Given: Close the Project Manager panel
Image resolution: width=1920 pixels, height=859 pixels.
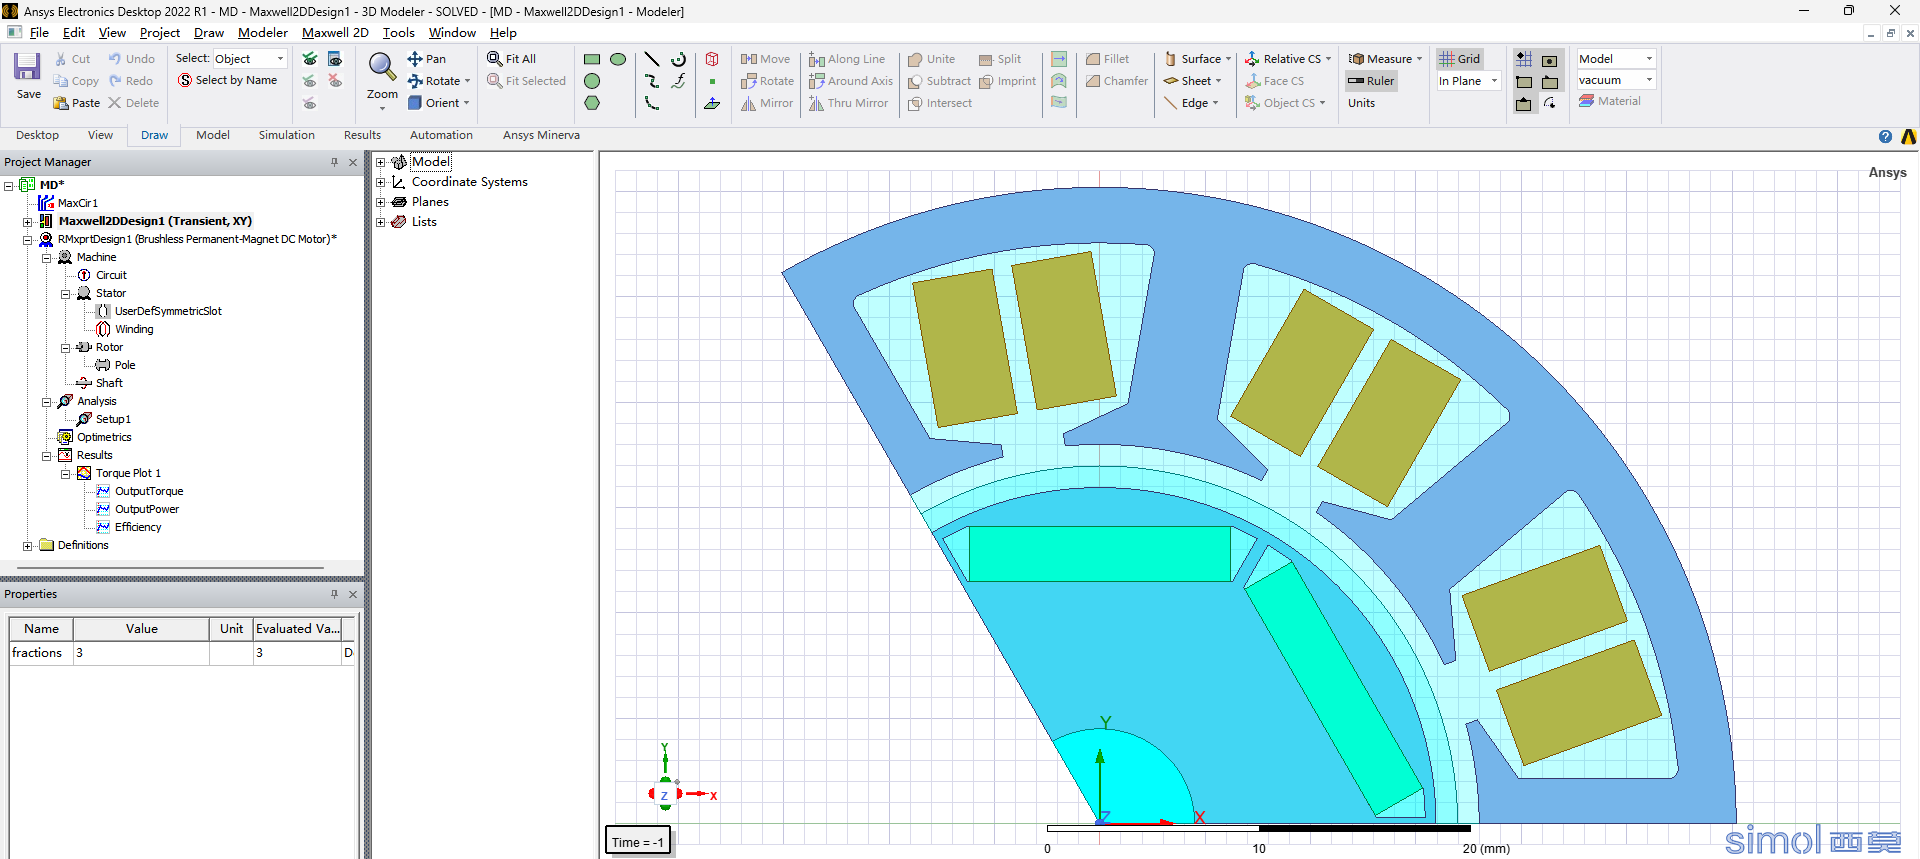Looking at the screenshot, I should click(353, 162).
